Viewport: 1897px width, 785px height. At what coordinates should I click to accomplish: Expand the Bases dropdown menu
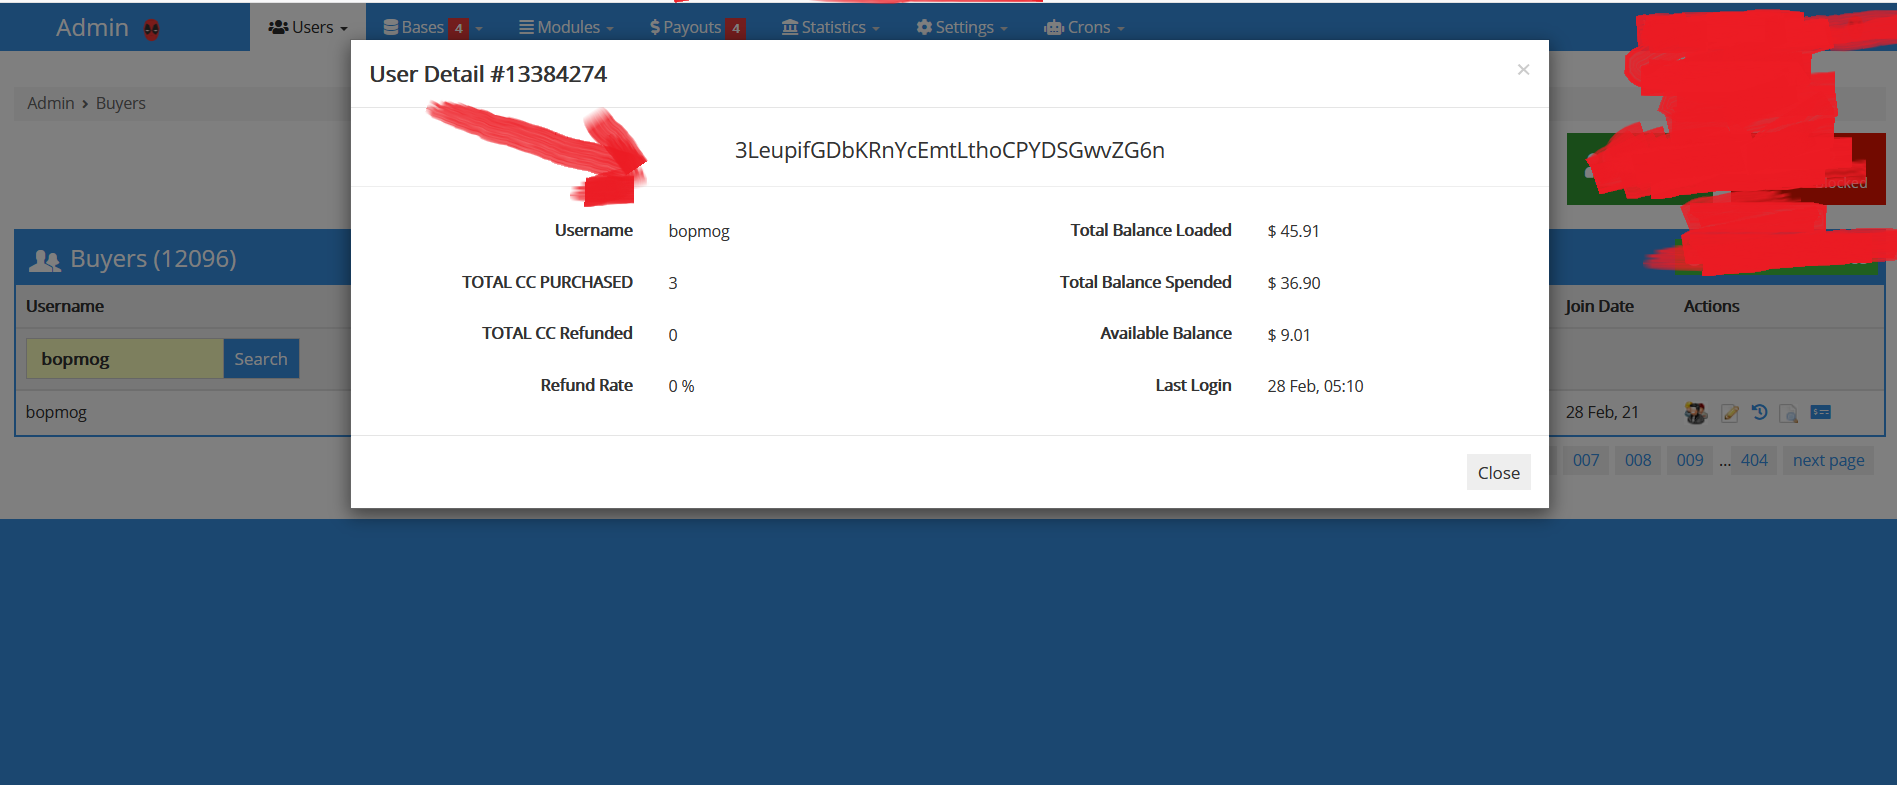[x=432, y=27]
